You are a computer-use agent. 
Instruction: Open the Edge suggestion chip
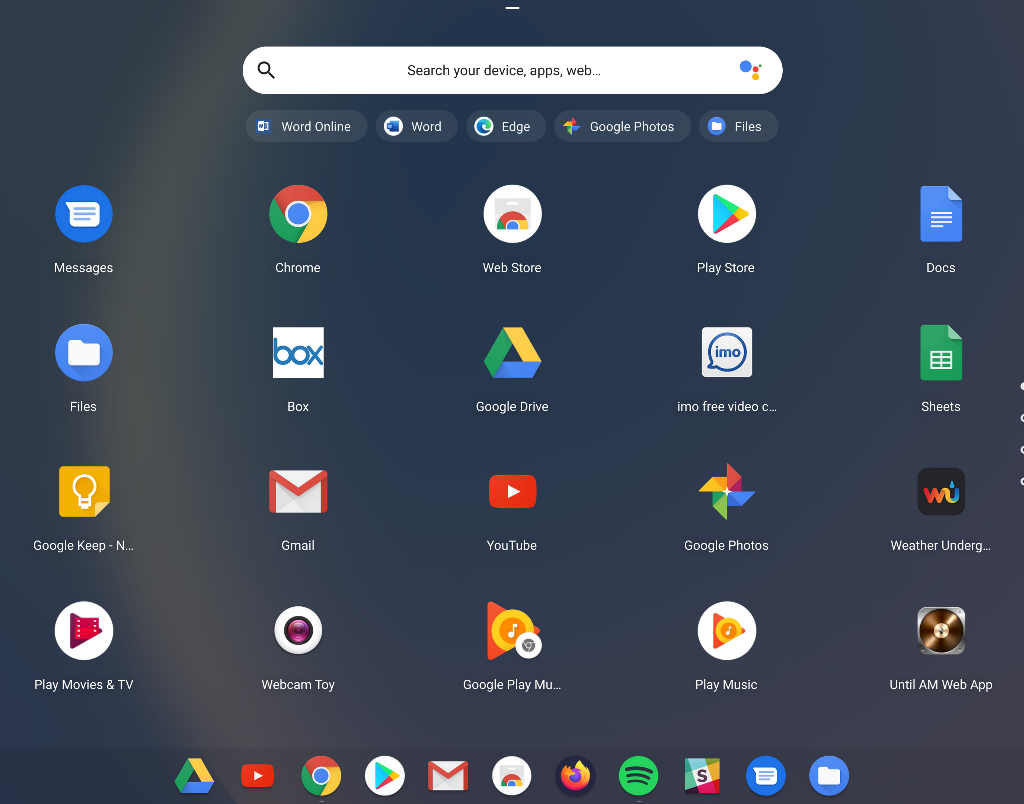point(505,126)
